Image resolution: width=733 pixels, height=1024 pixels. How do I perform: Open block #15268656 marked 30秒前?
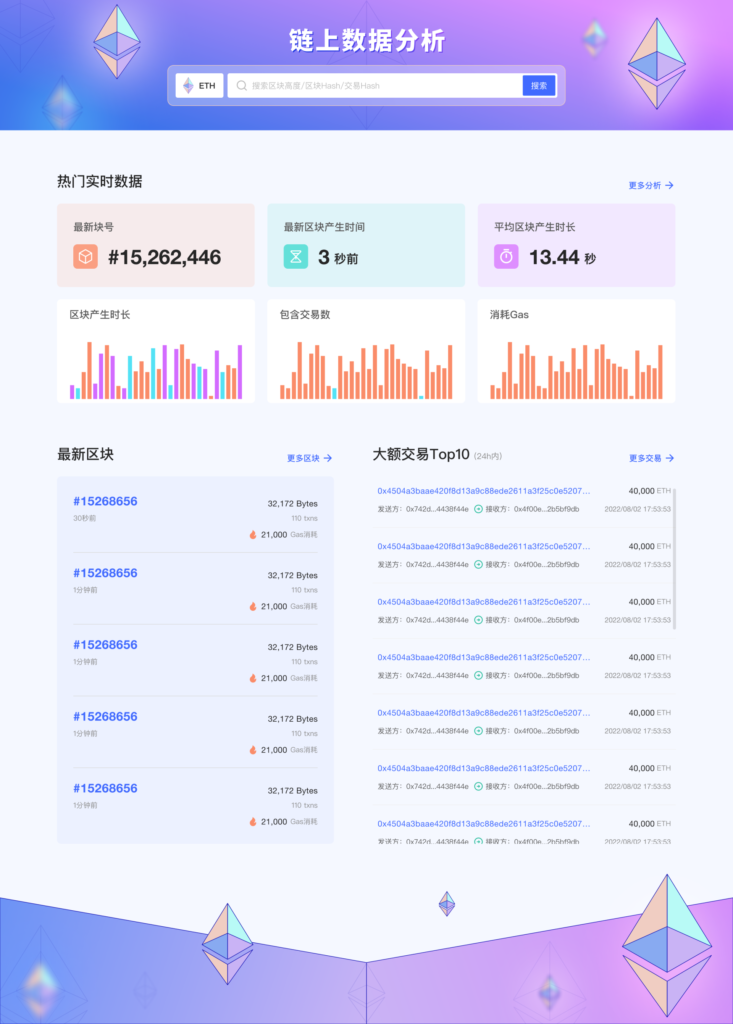[105, 501]
